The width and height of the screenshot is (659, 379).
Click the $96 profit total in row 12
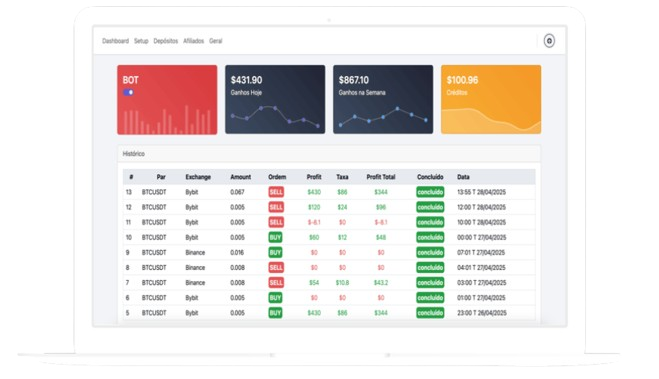(381, 207)
